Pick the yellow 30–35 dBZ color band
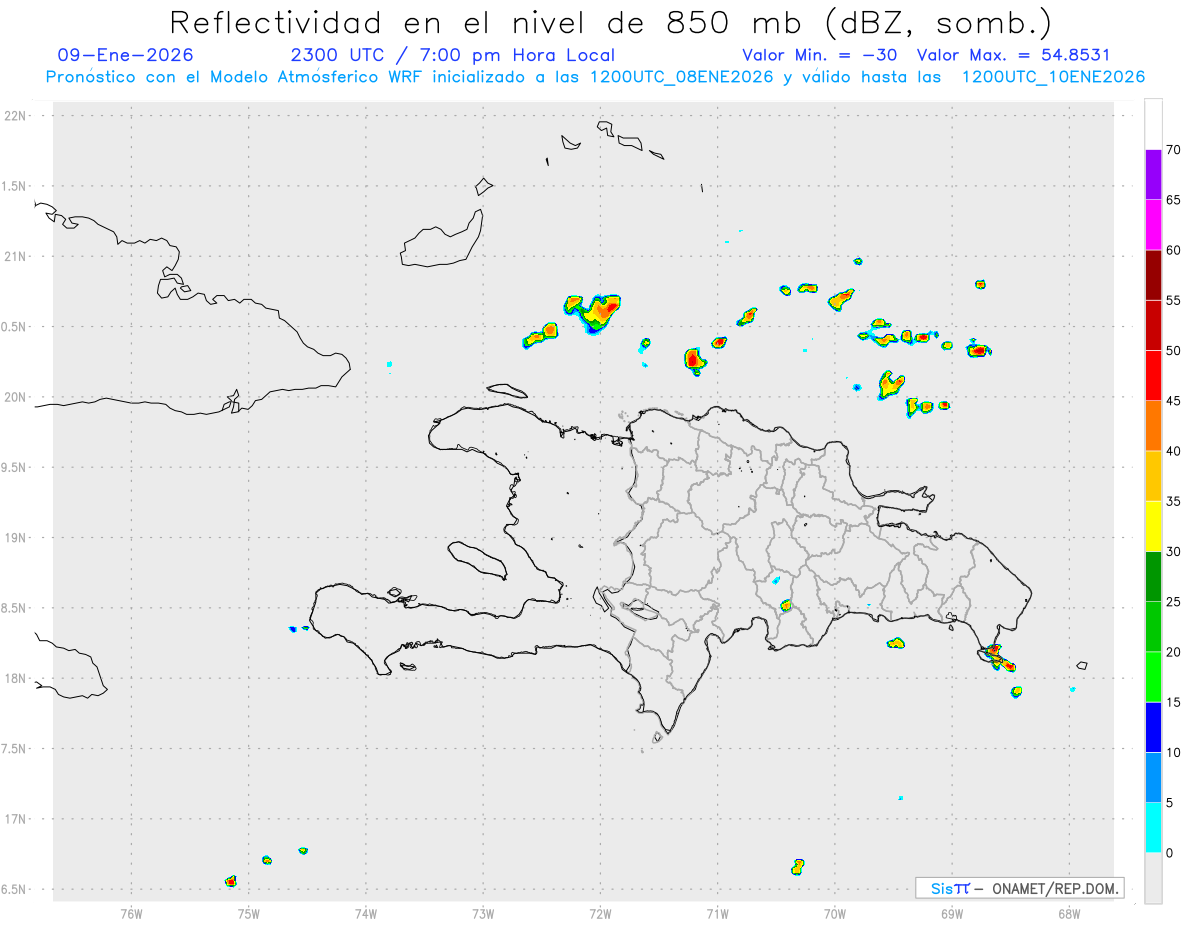Image resolution: width=1200 pixels, height=927 pixels. tap(1153, 526)
